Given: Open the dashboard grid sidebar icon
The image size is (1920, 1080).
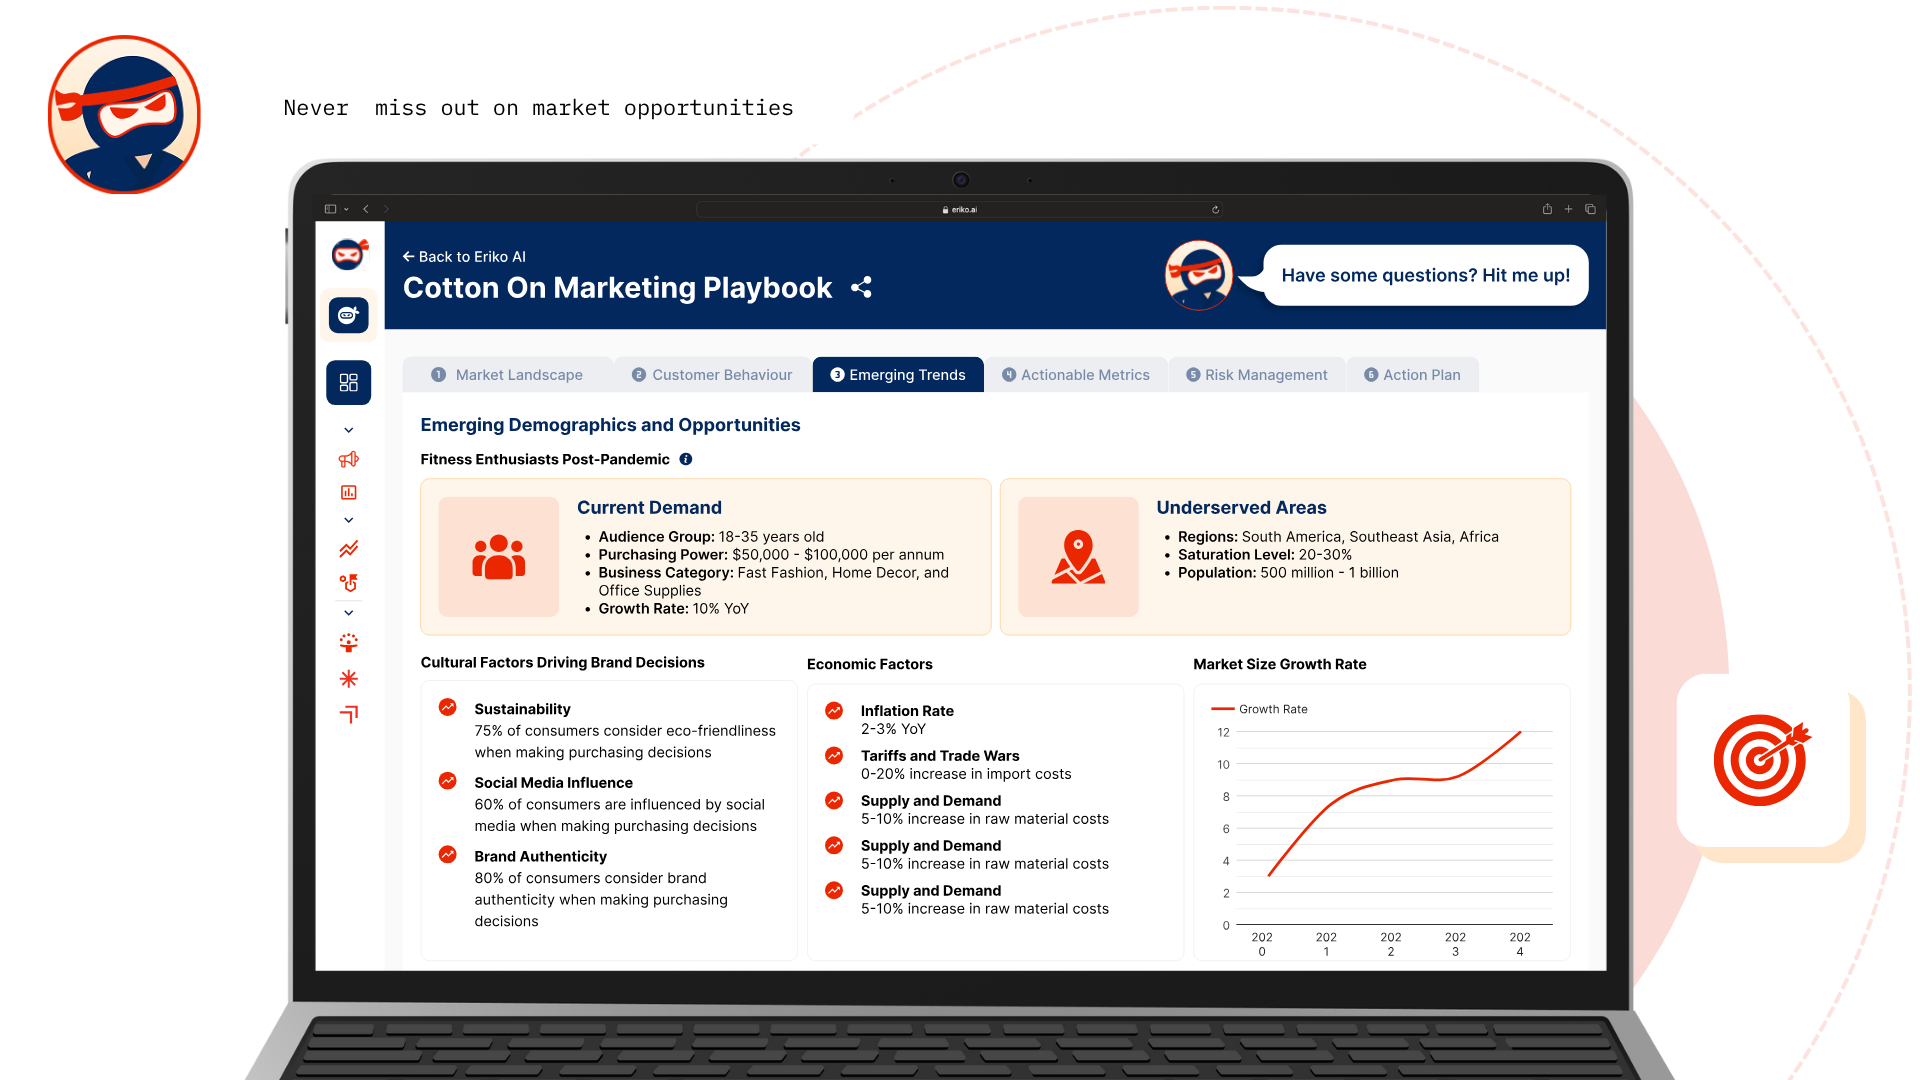Looking at the screenshot, I should pyautogui.click(x=349, y=382).
